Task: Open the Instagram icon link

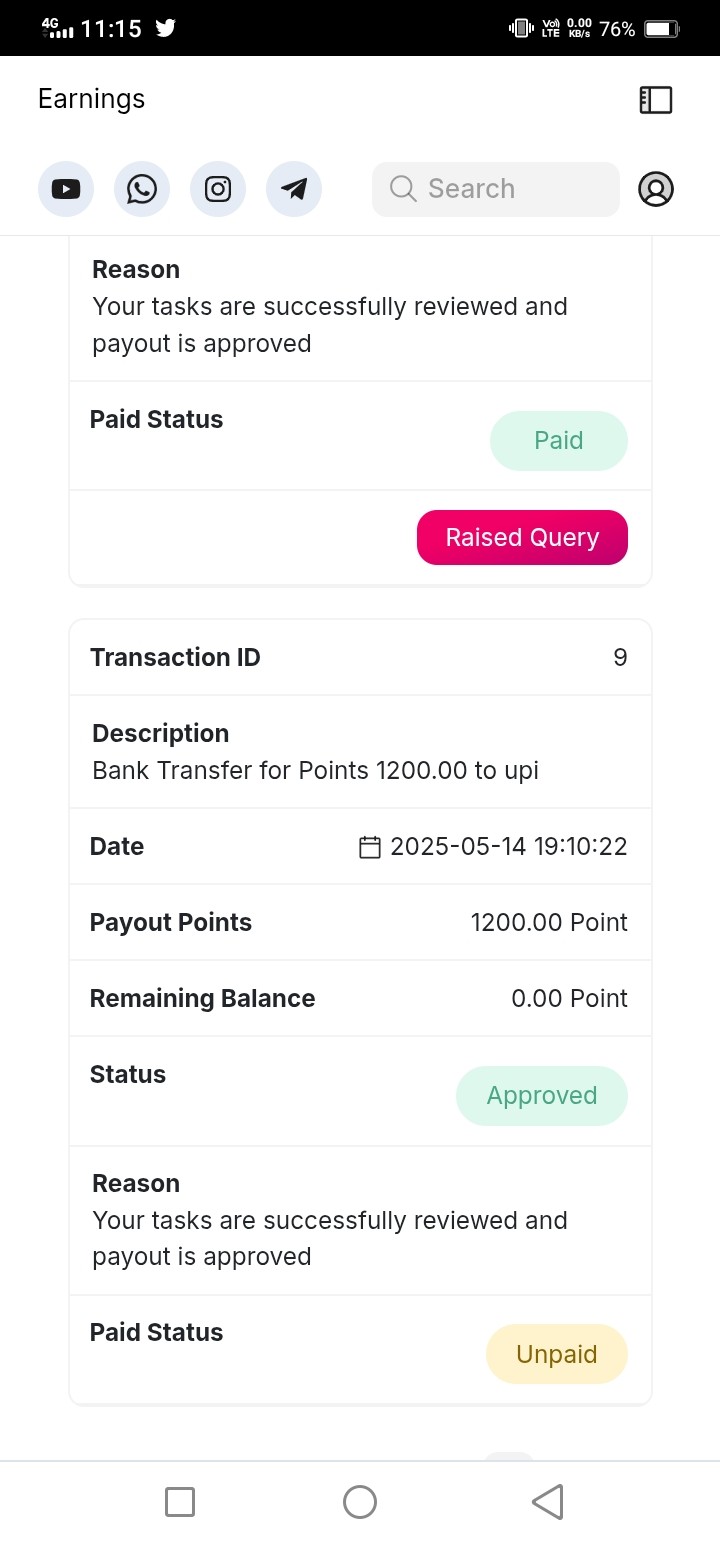Action: coord(218,189)
